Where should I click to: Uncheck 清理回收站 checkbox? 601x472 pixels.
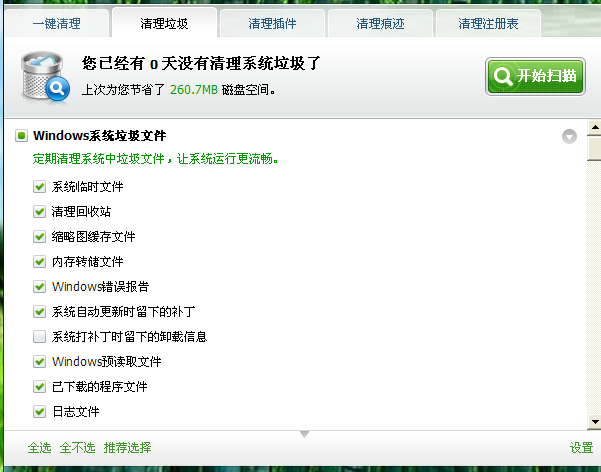click(x=39, y=212)
